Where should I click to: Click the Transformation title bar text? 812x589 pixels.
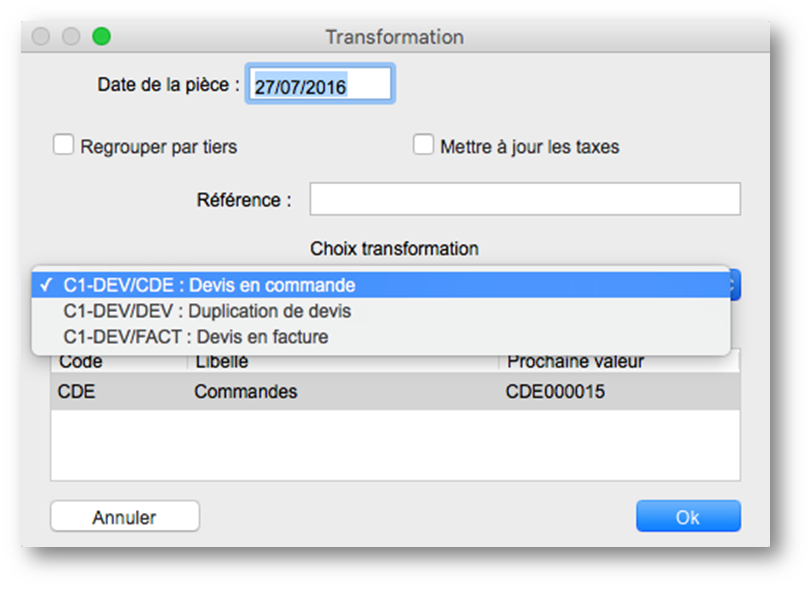click(394, 37)
